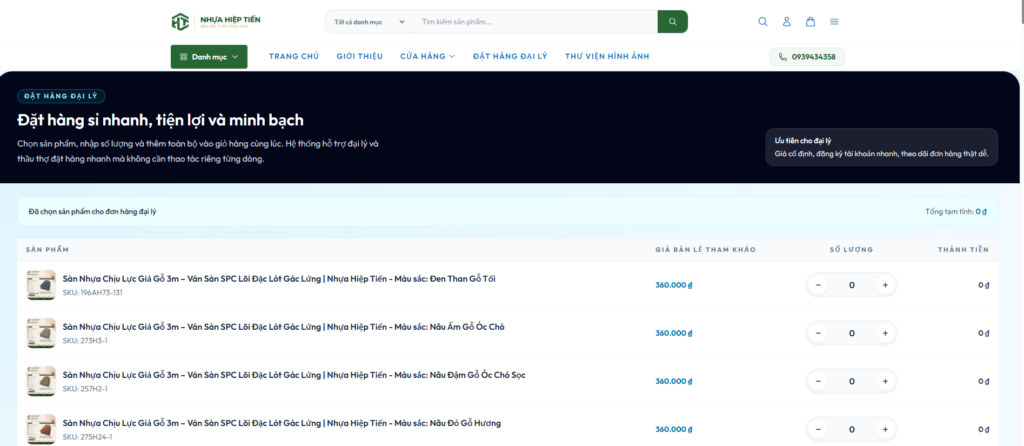The width and height of the screenshot is (1024, 446).
Task: Click the 'ĐẶT HÀNG ĐẠI LÝ' badge in banner
Action: pos(61,96)
